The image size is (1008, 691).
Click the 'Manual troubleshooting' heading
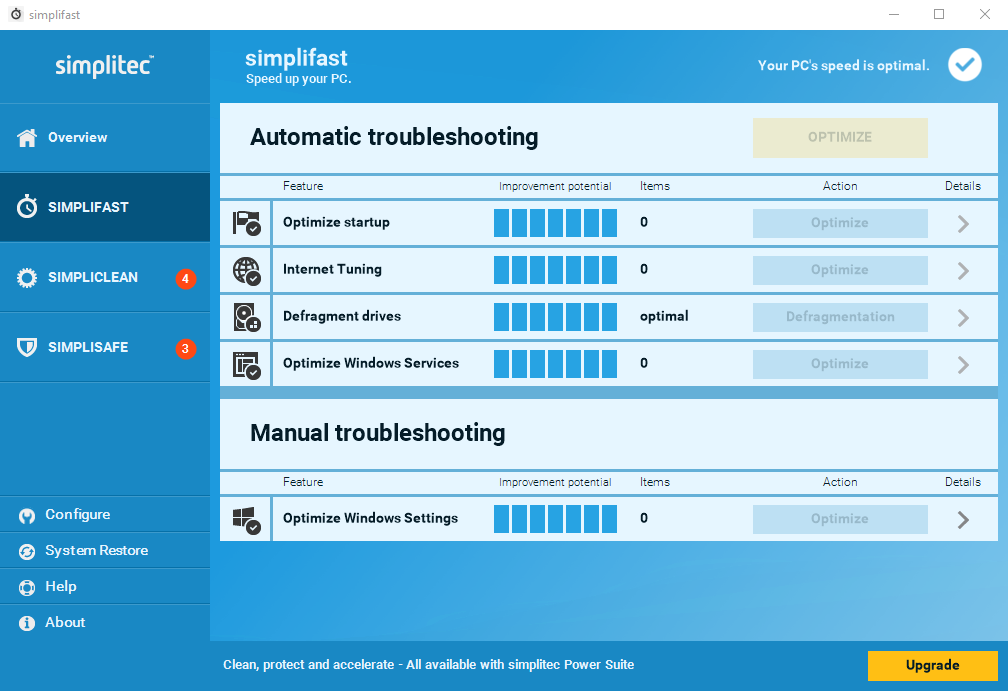(378, 433)
